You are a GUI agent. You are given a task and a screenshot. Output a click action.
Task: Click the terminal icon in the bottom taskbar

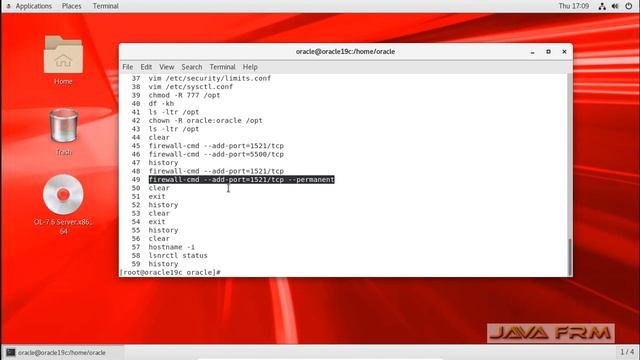click(11, 352)
